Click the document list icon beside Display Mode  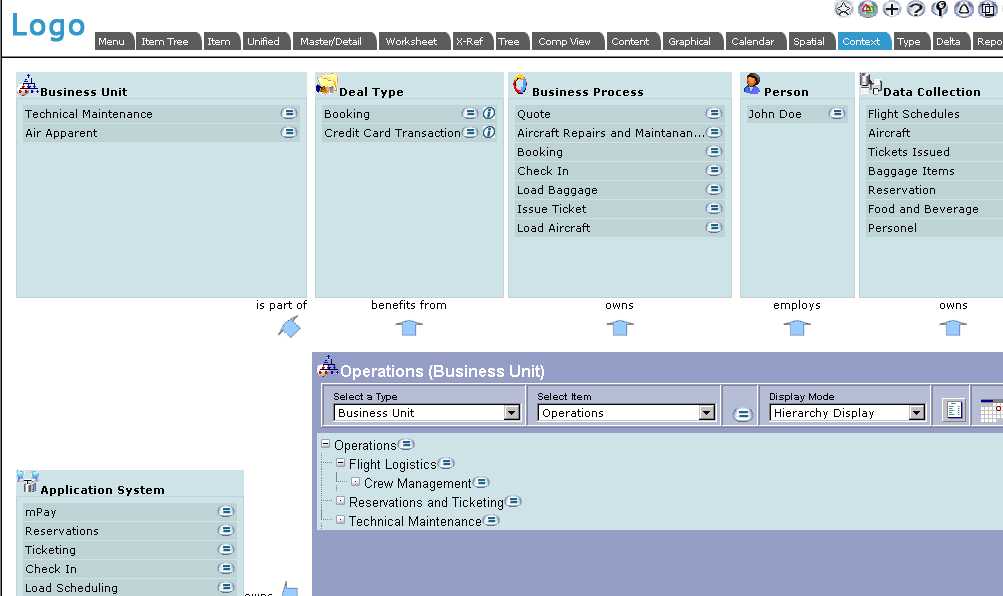pos(953,410)
